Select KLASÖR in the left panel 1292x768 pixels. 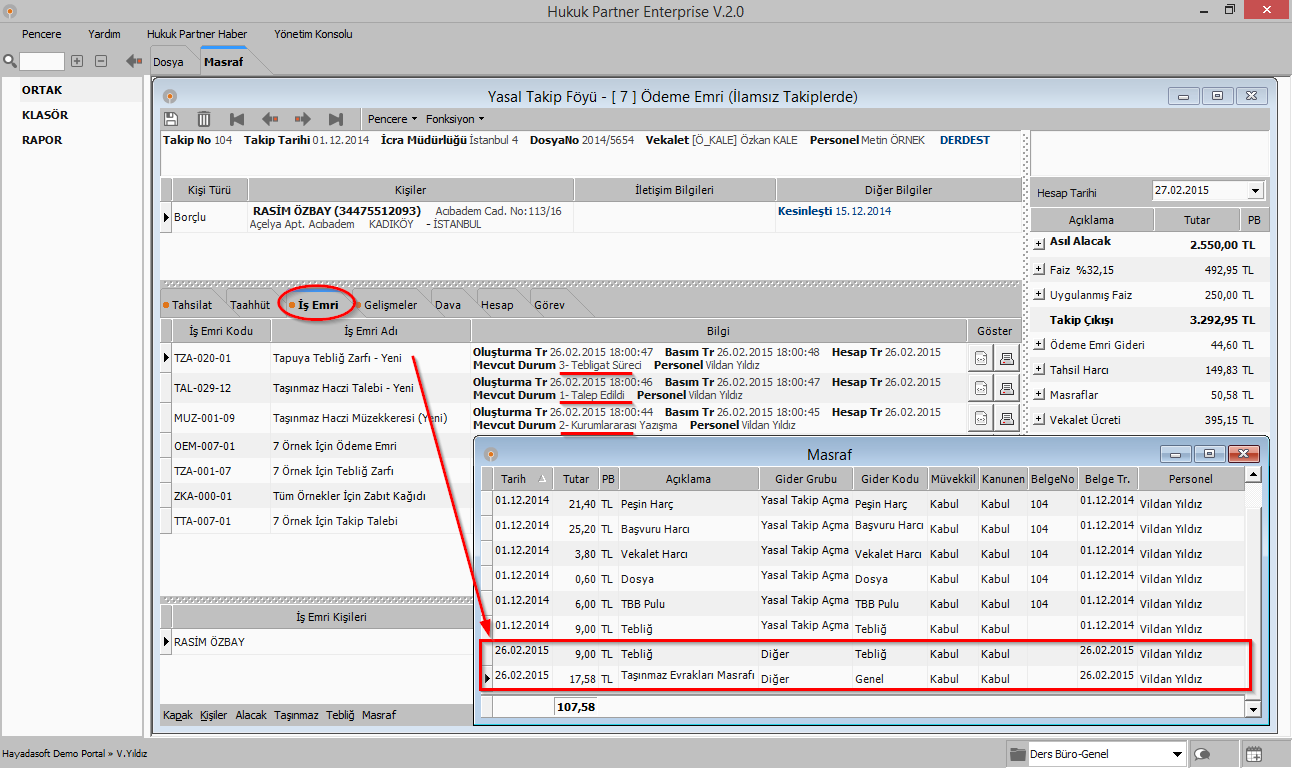pos(45,115)
